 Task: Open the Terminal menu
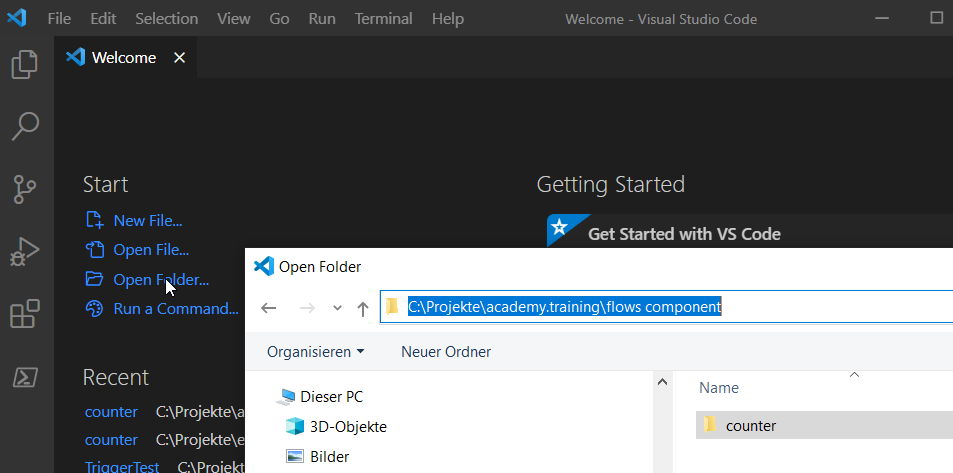(383, 19)
